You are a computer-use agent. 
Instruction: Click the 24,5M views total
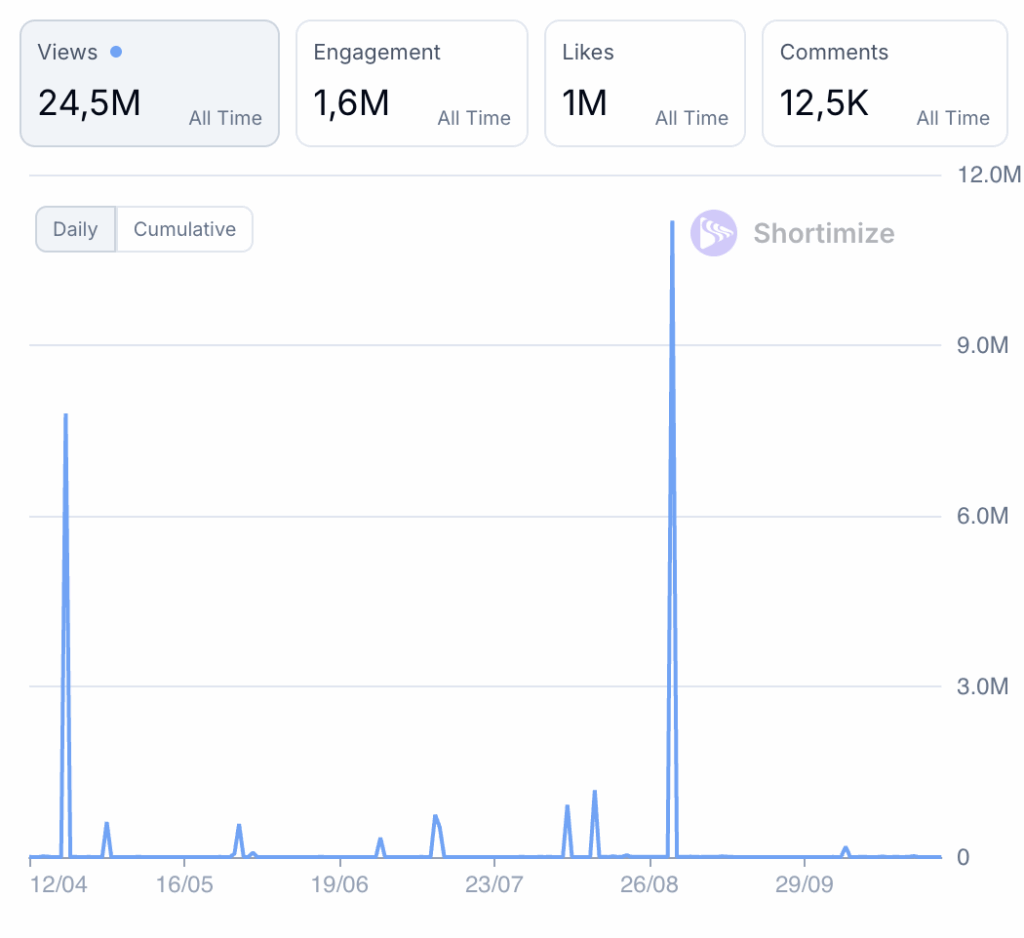click(89, 102)
